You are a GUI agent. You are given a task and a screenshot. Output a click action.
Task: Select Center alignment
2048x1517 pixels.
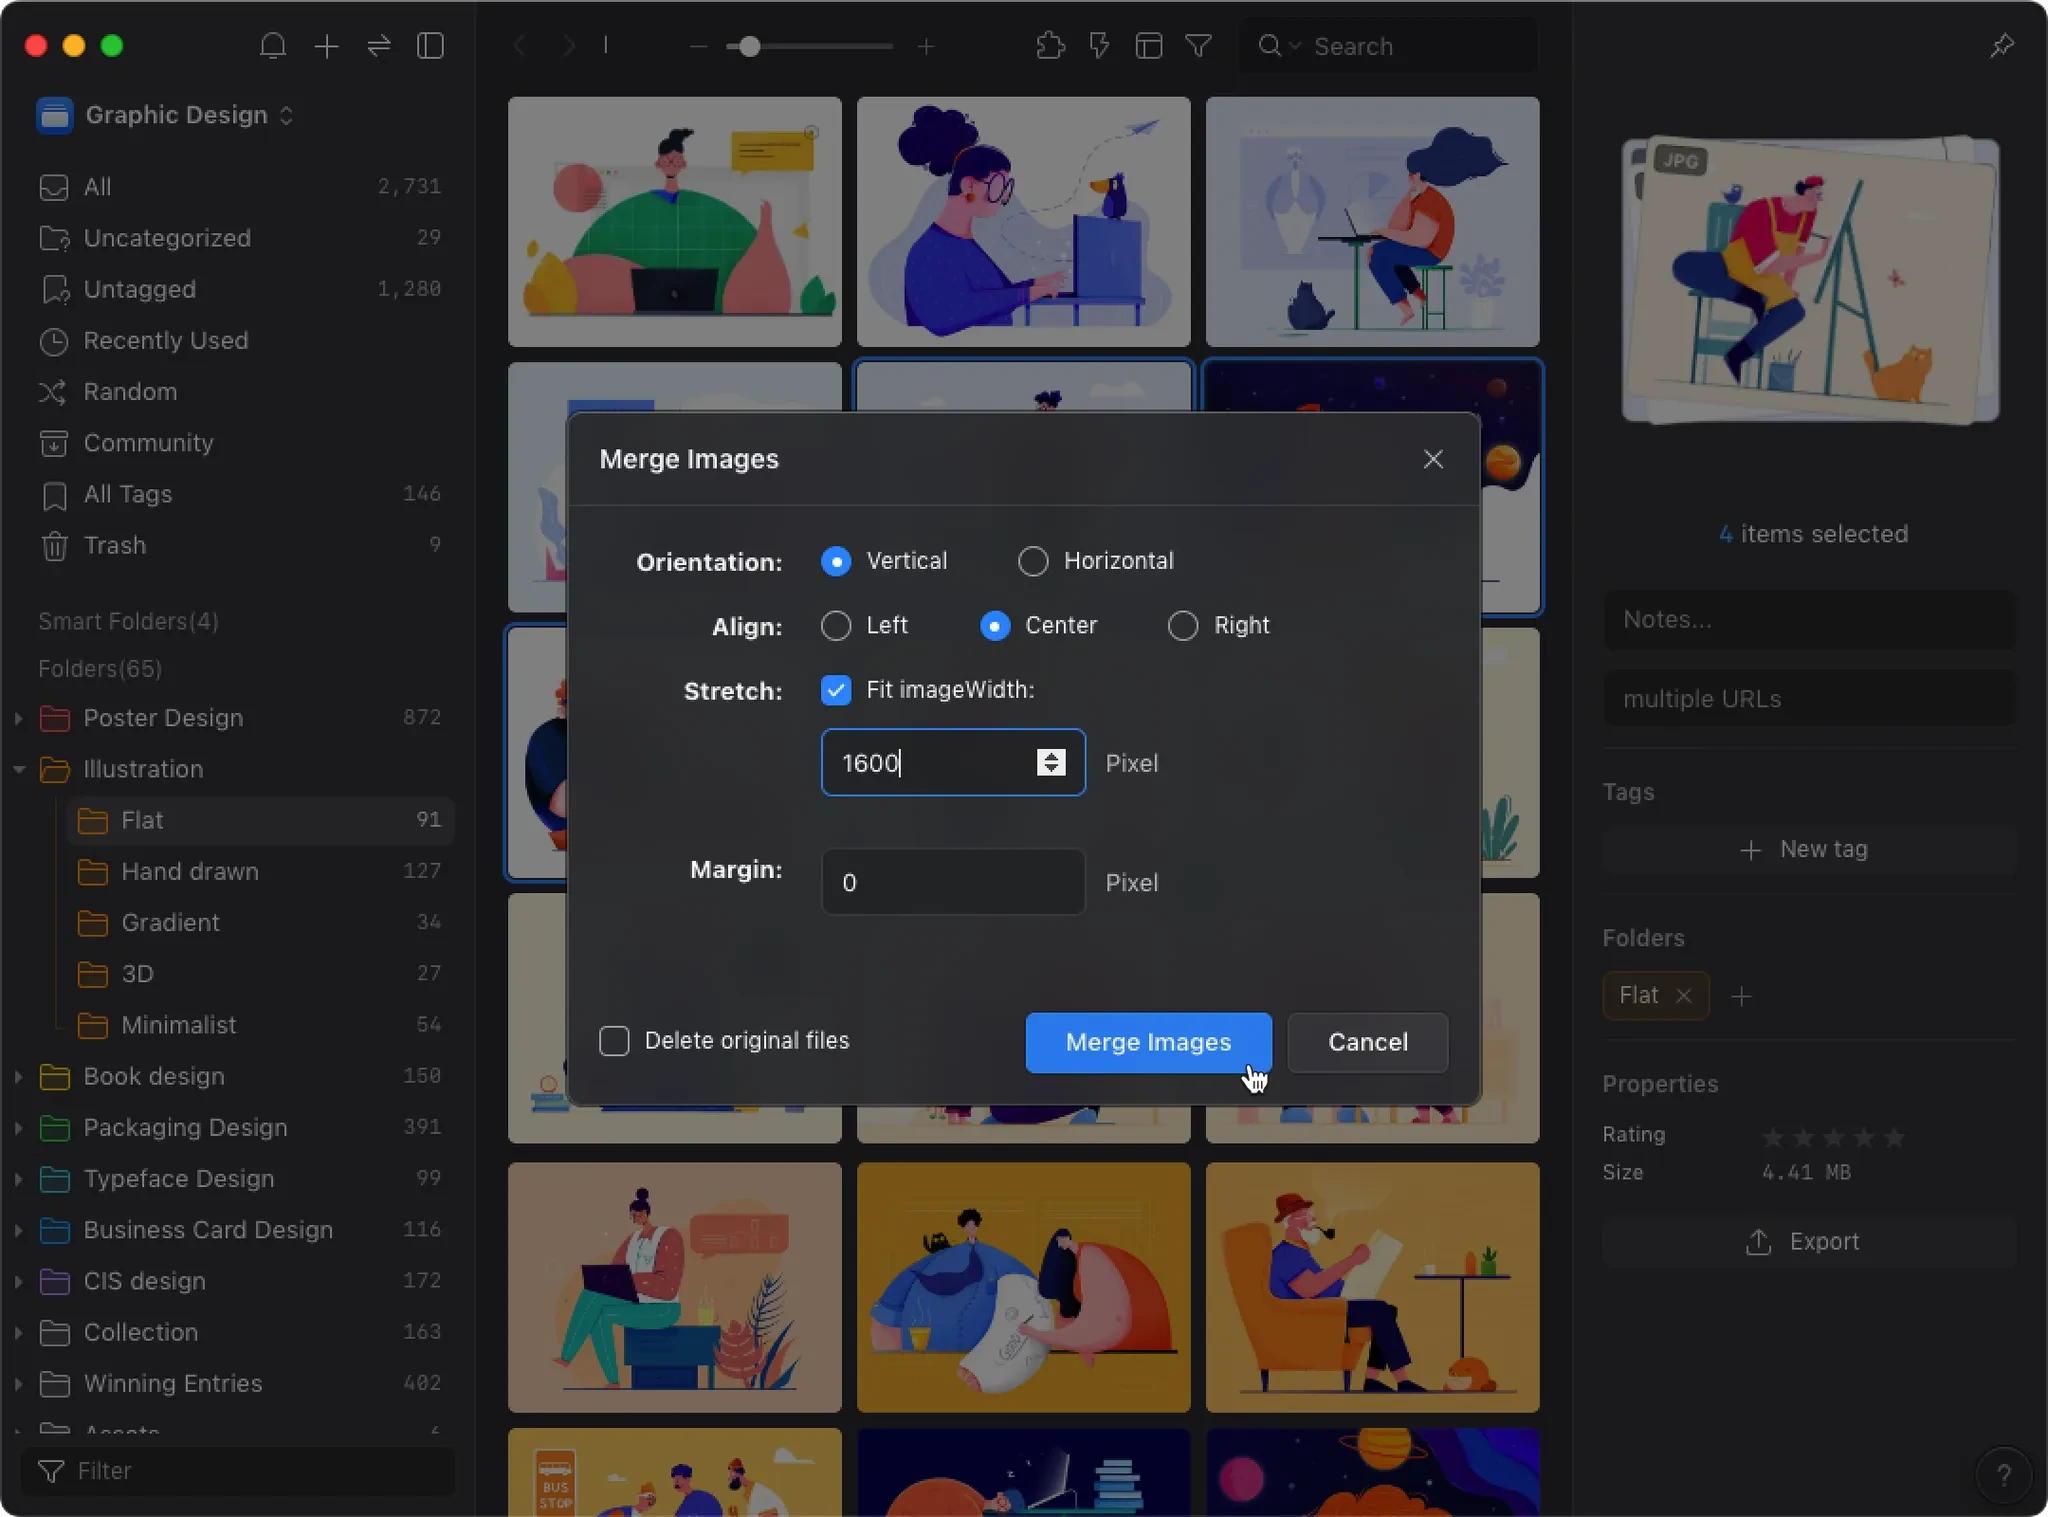994,626
